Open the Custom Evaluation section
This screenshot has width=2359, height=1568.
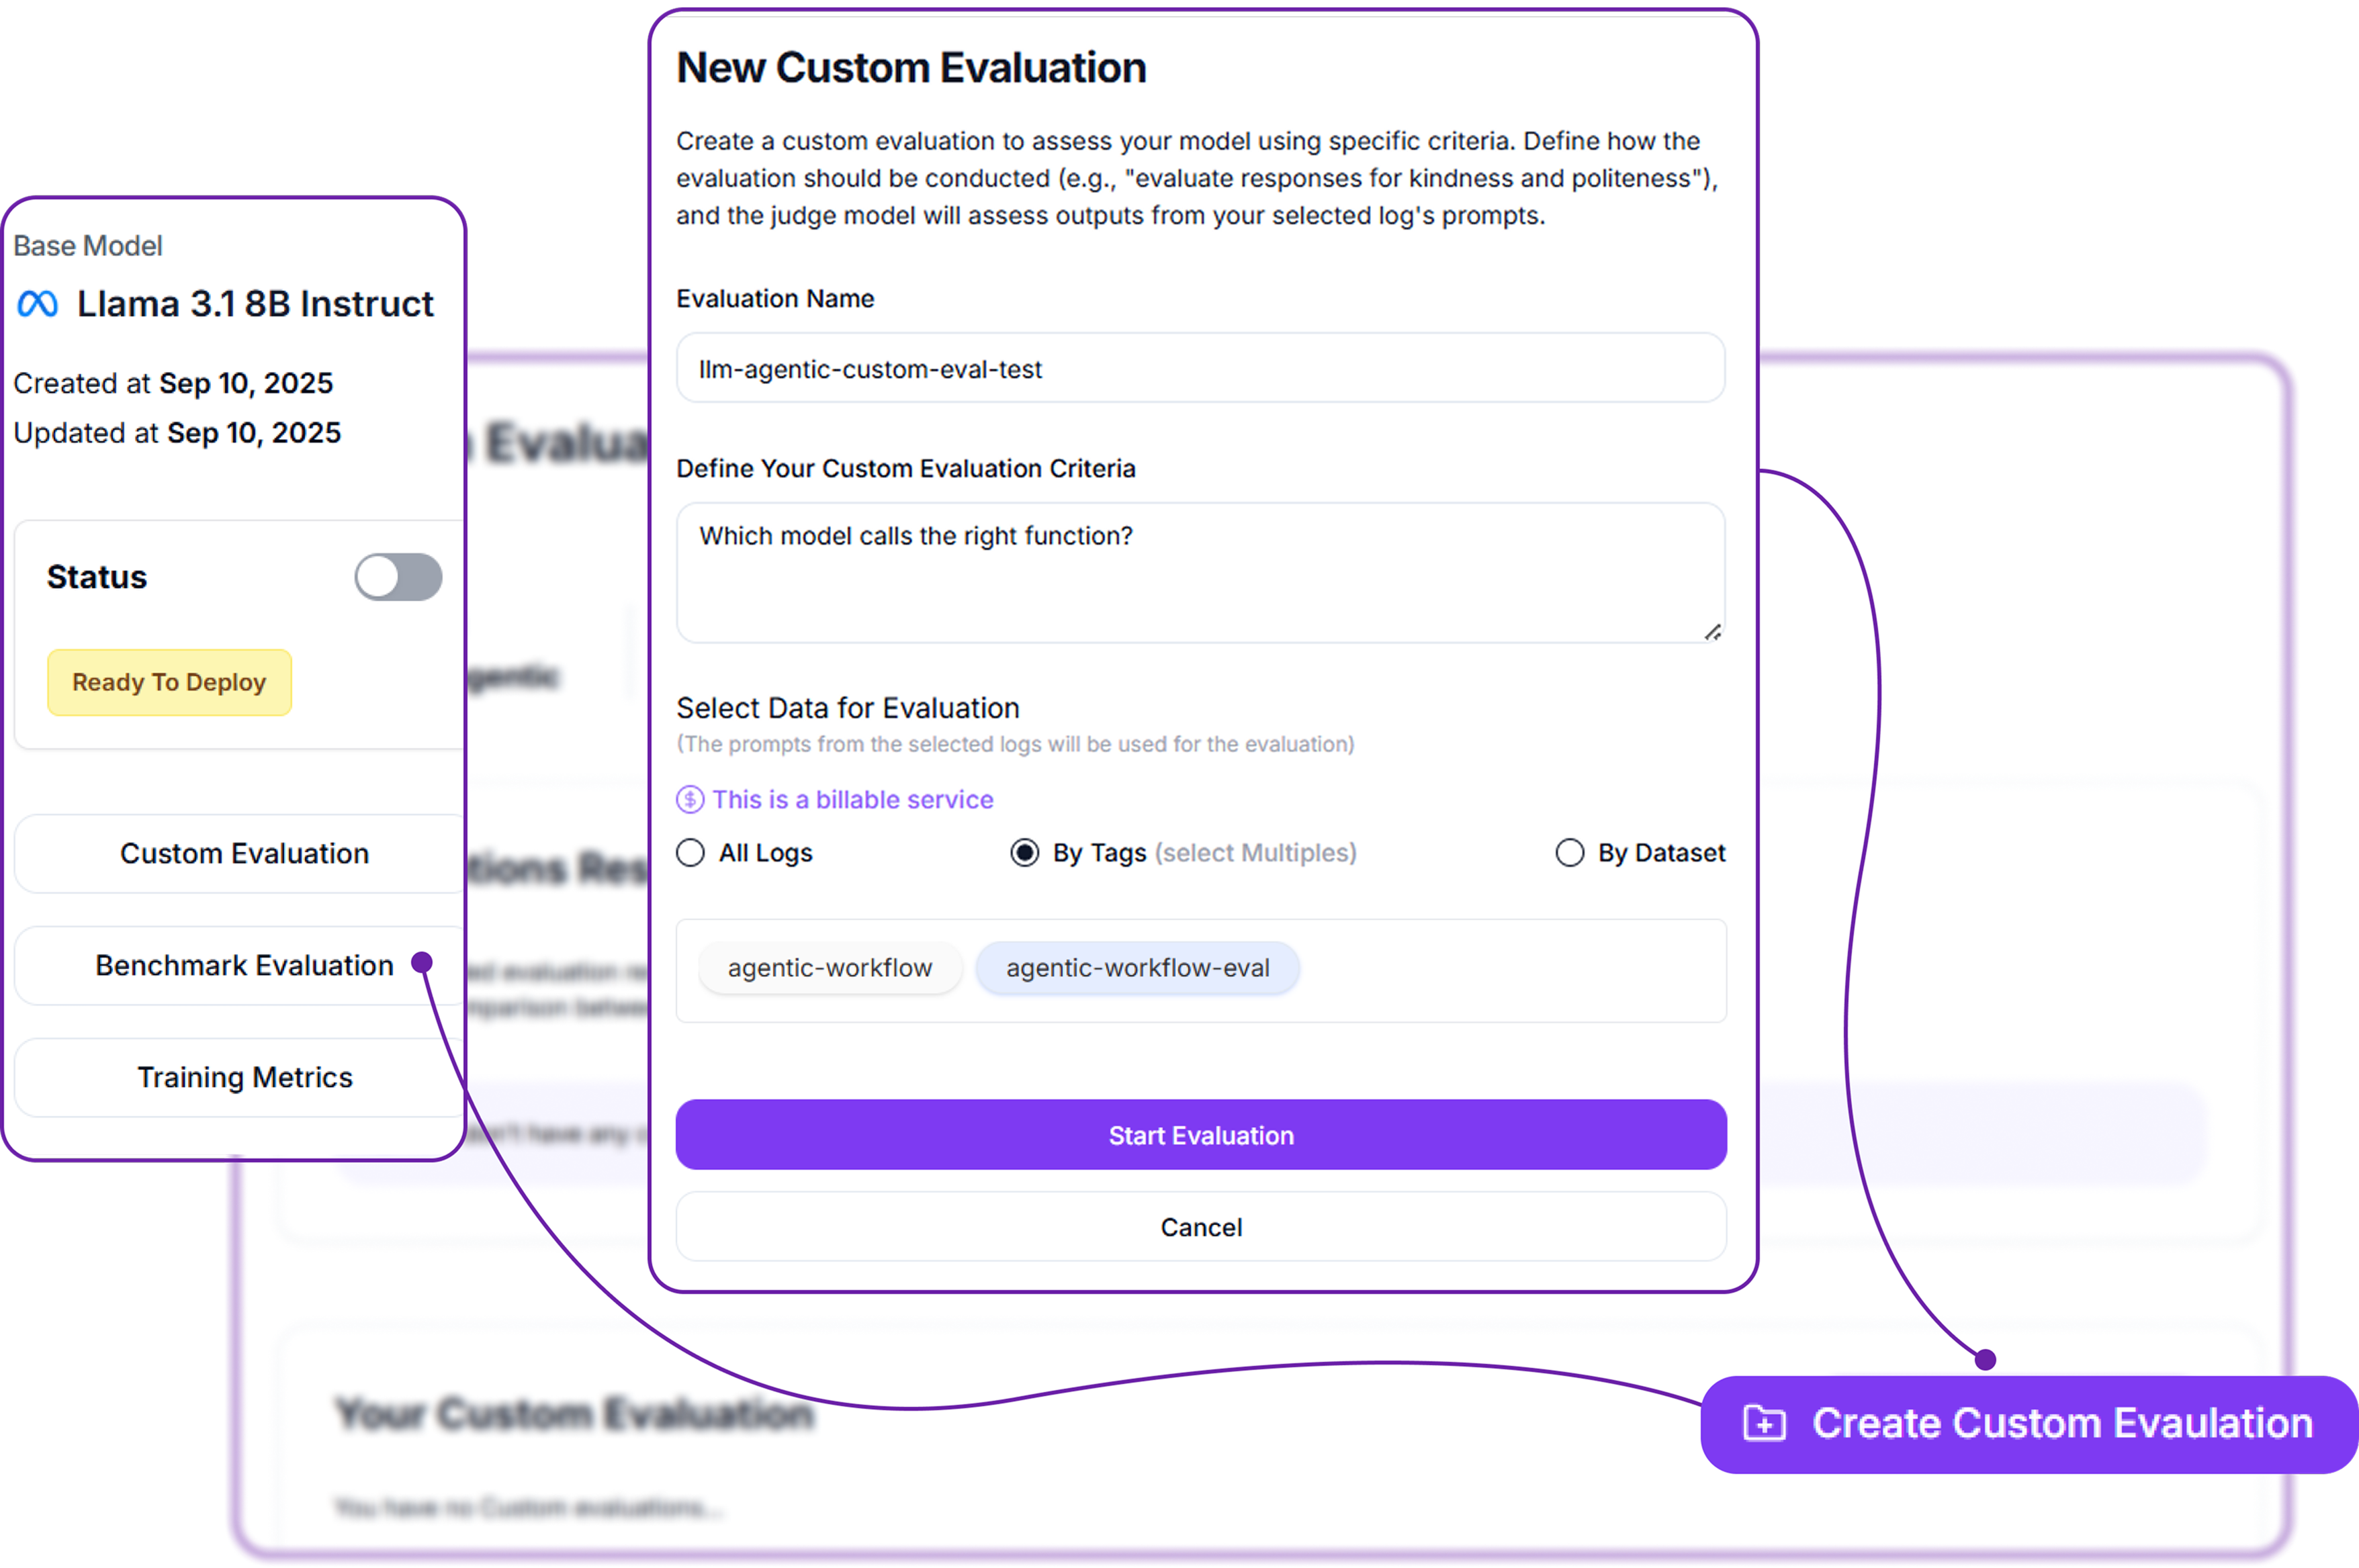coord(244,854)
